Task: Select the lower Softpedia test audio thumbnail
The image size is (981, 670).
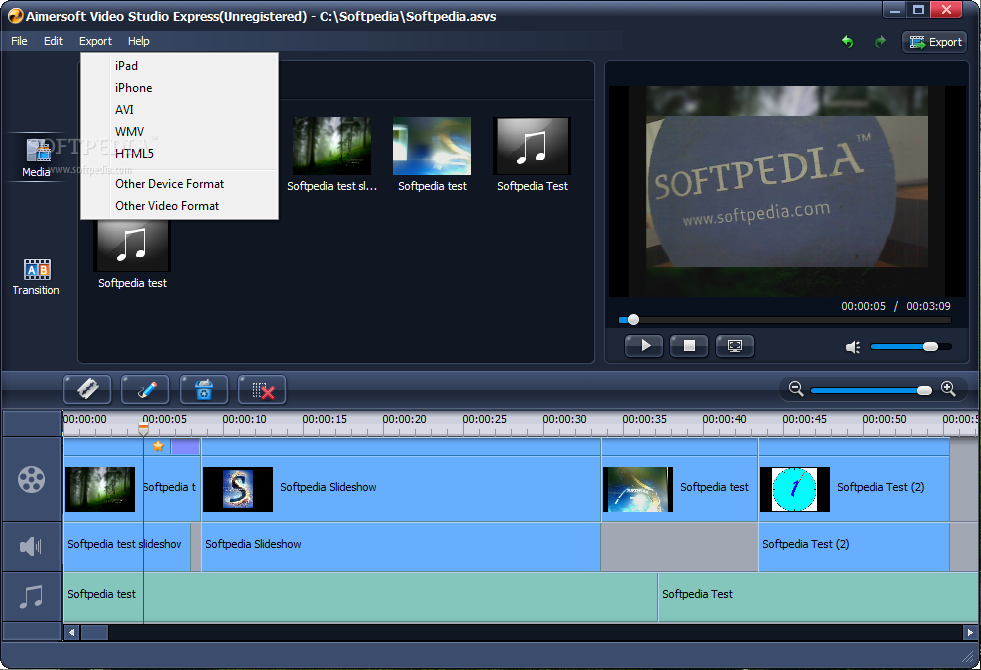Action: click(x=132, y=245)
